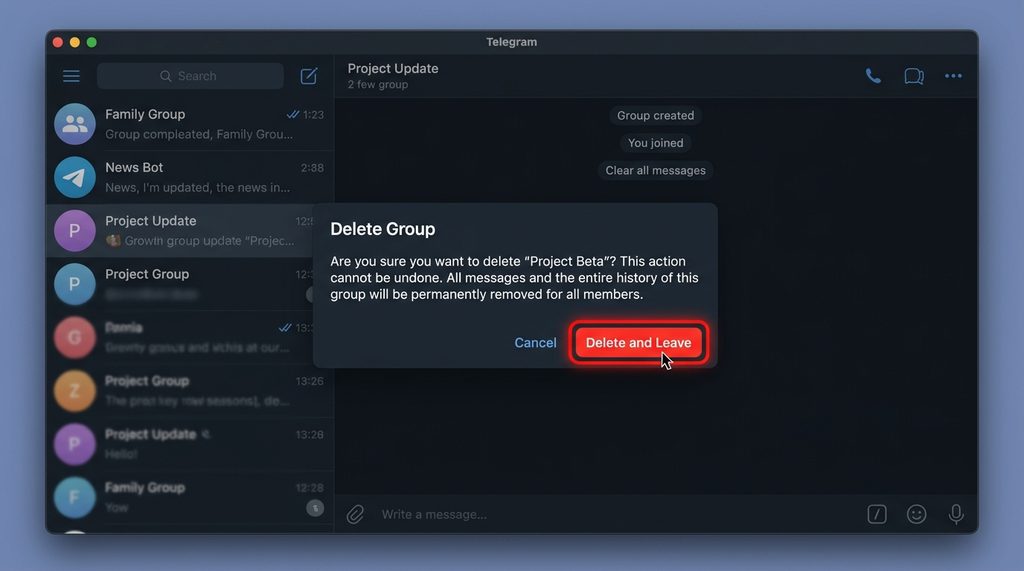Click the Search field in sidebar
Image resolution: width=1024 pixels, height=571 pixels.
click(190, 76)
